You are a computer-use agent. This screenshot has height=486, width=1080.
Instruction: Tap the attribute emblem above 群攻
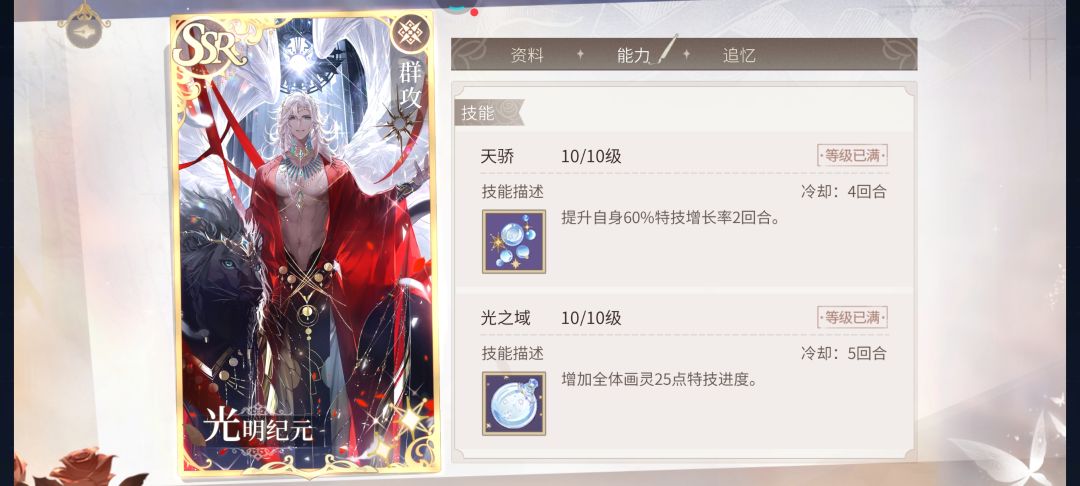click(411, 34)
